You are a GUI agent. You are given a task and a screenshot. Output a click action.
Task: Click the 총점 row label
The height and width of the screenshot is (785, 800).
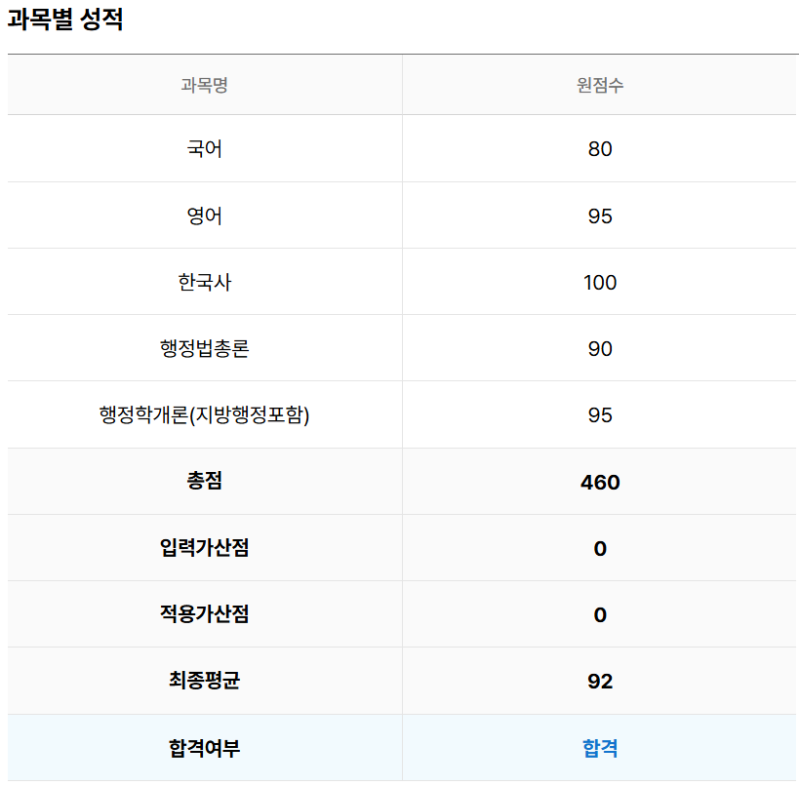205,481
